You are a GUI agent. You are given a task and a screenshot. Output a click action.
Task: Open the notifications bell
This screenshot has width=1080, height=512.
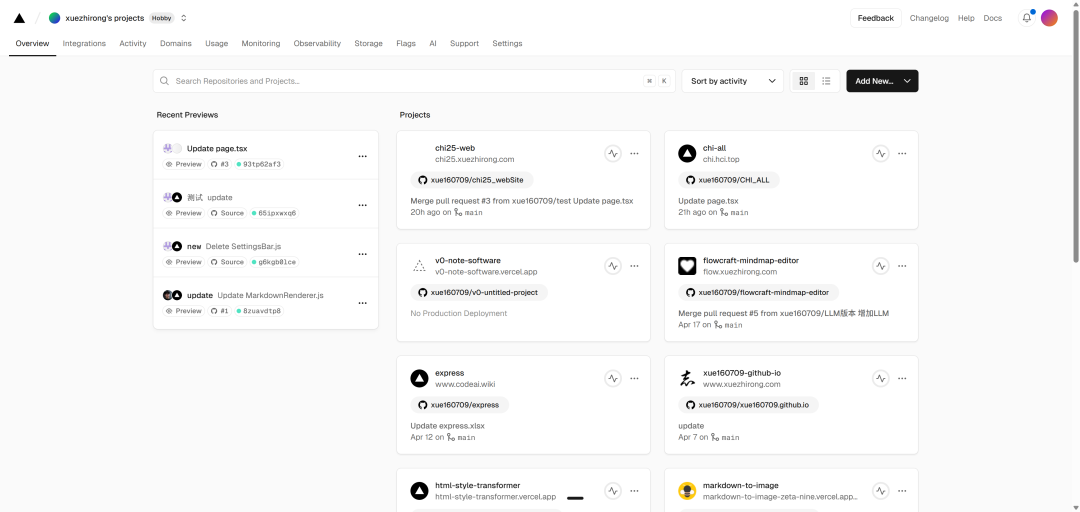[1027, 18]
